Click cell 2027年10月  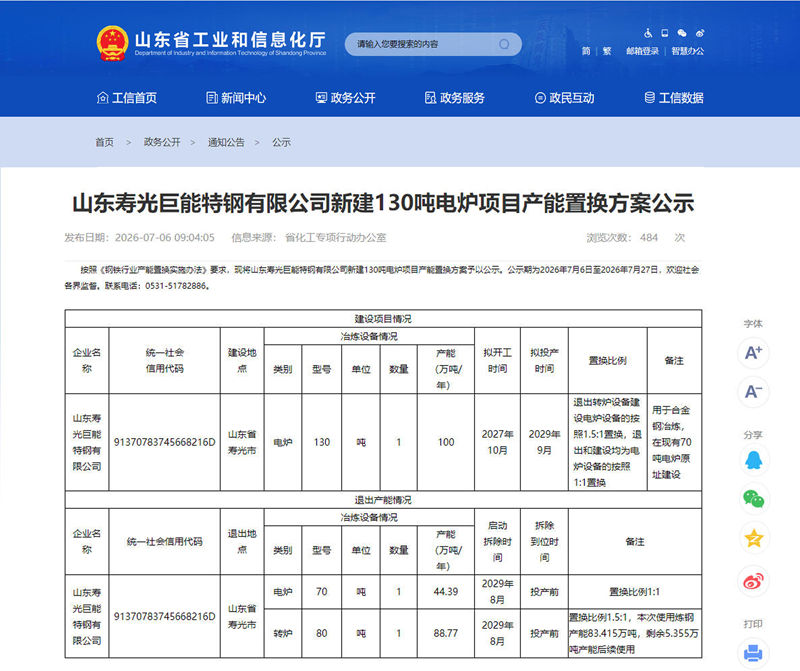tap(497, 442)
